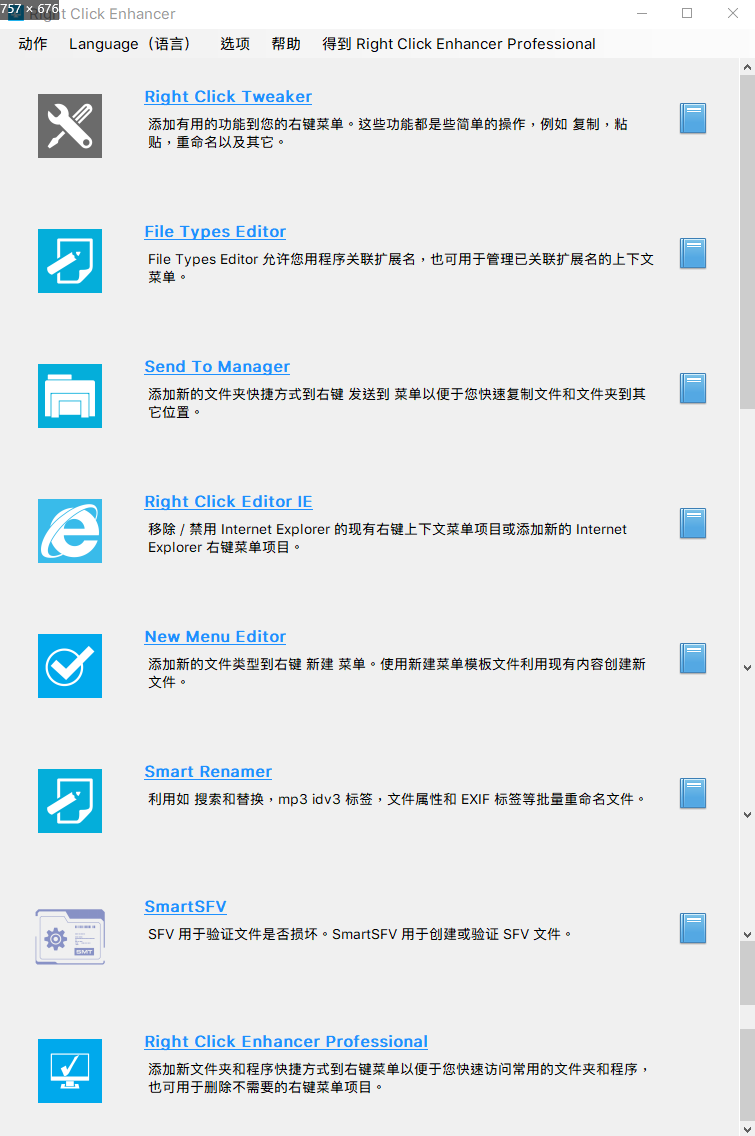The image size is (755, 1136).
Task: Click the vertical scrollbar thumb at the top
Action: [747, 242]
